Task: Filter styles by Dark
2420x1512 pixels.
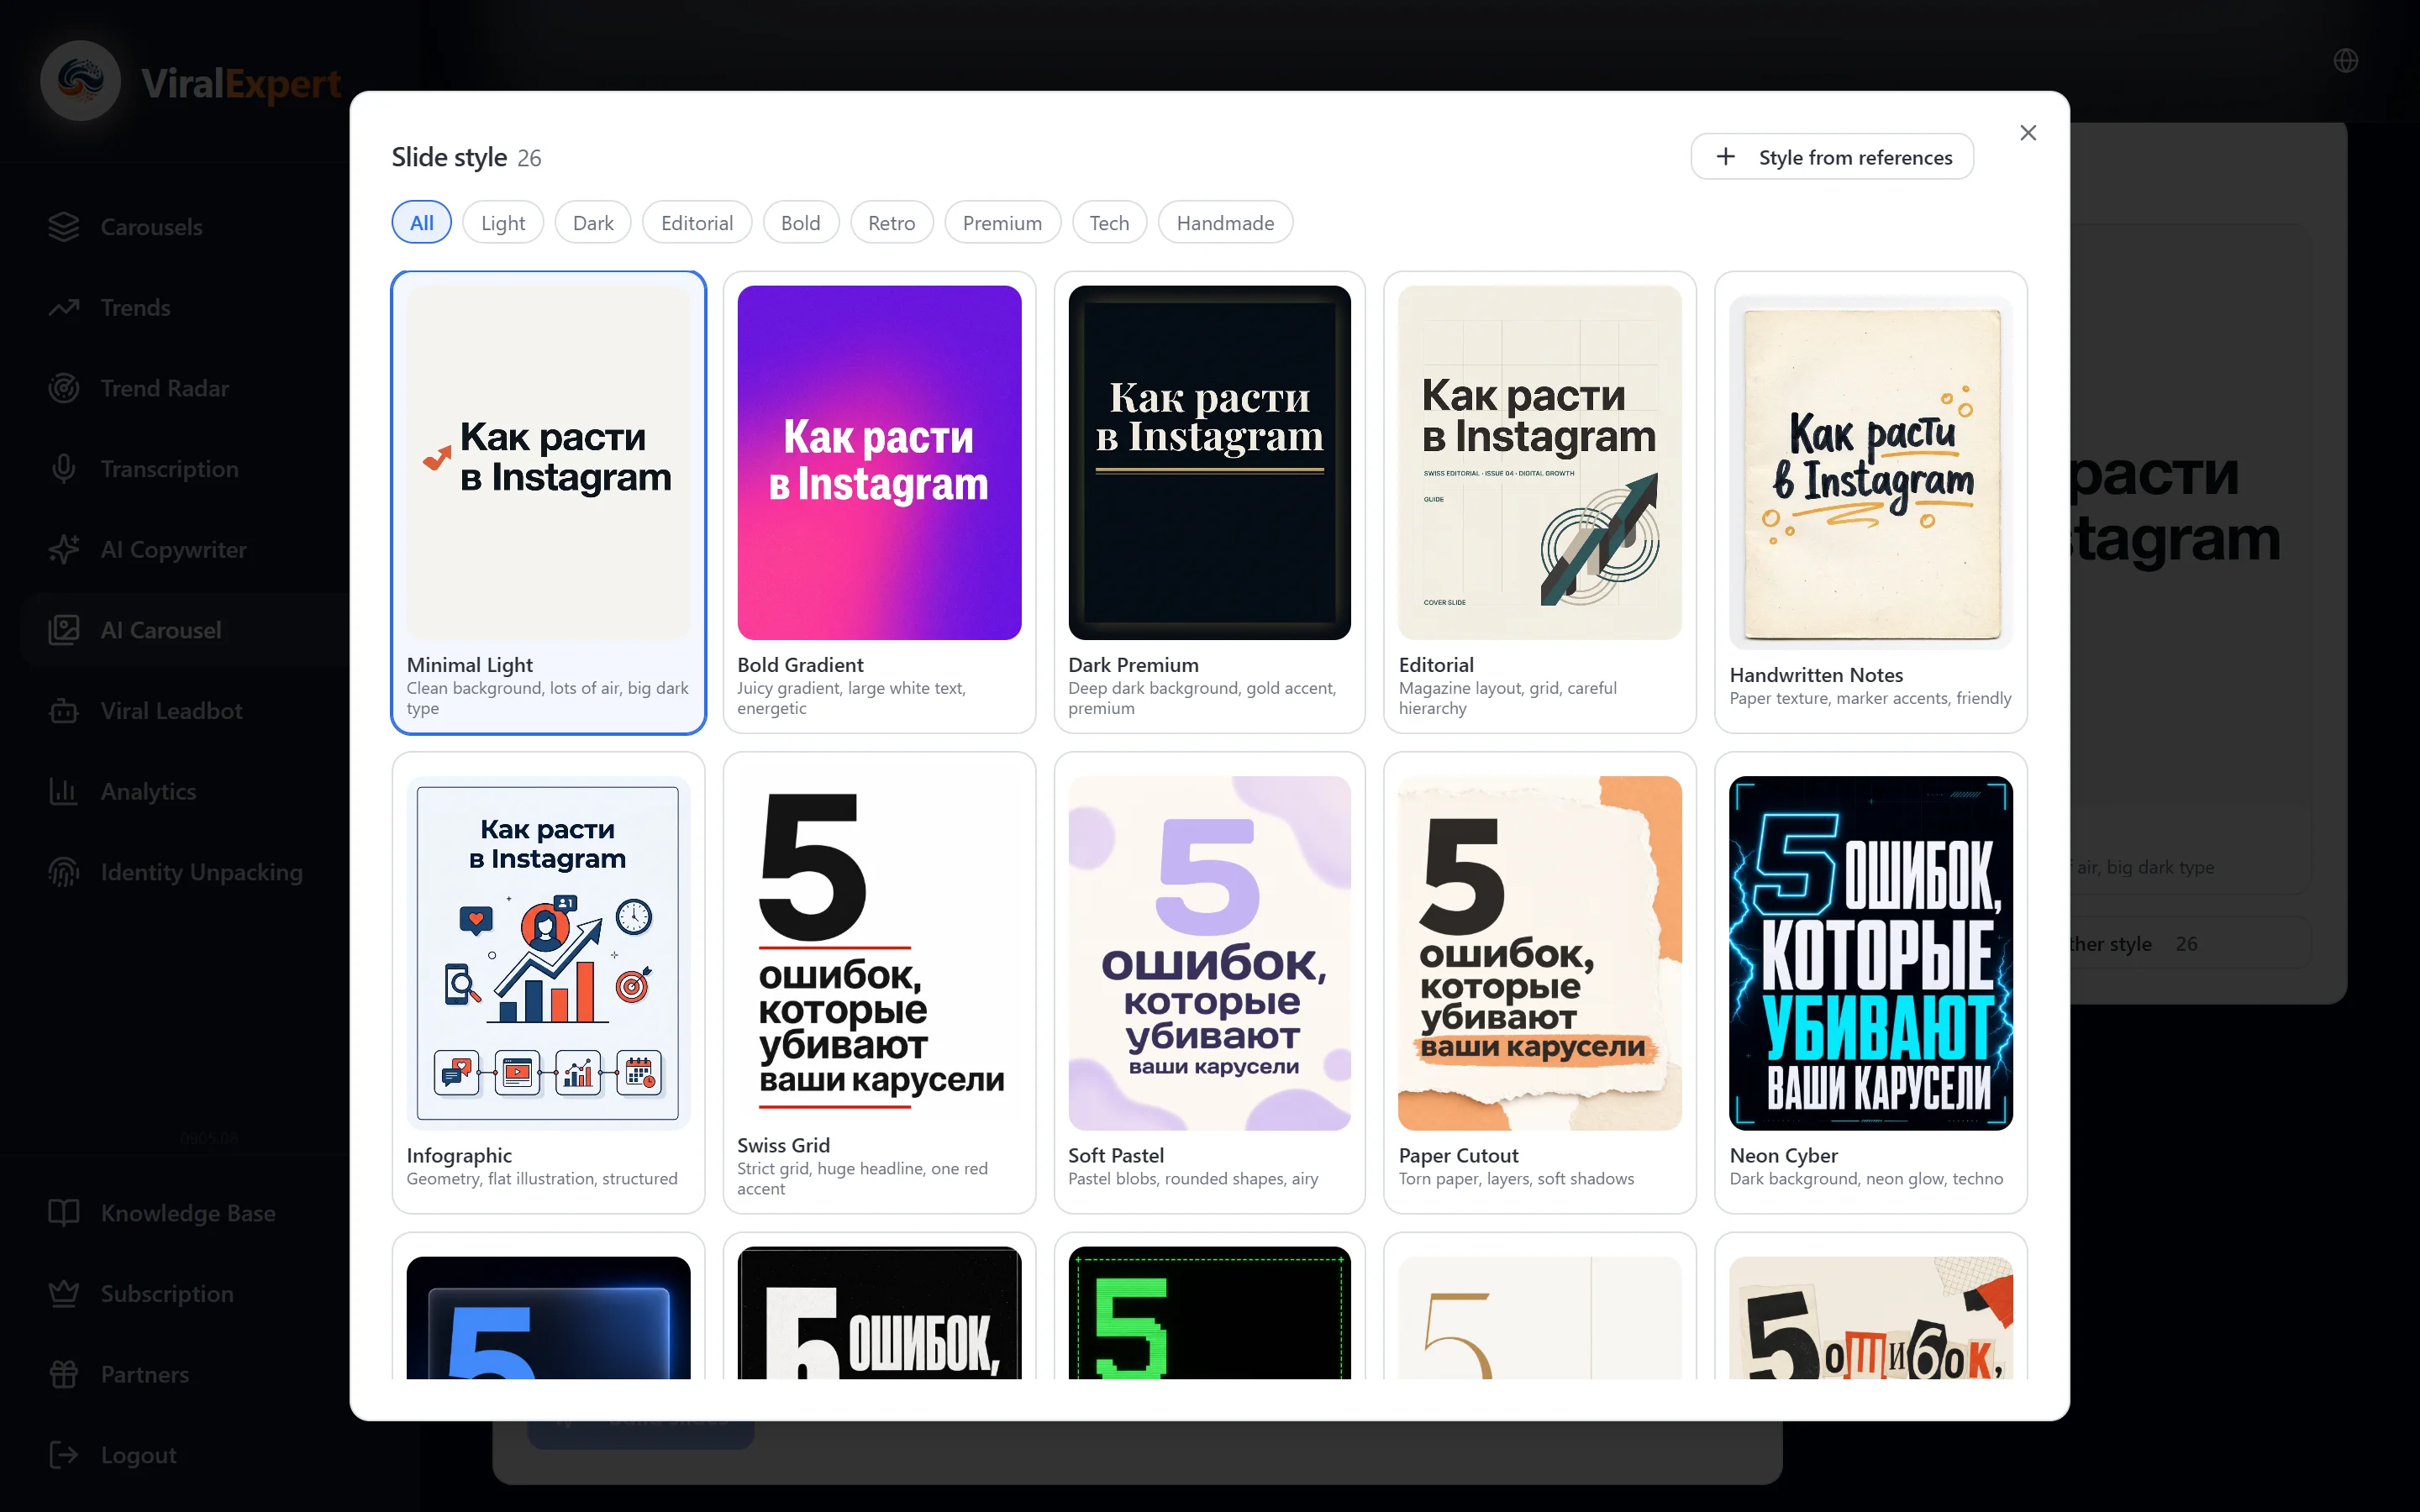Action: (x=593, y=223)
